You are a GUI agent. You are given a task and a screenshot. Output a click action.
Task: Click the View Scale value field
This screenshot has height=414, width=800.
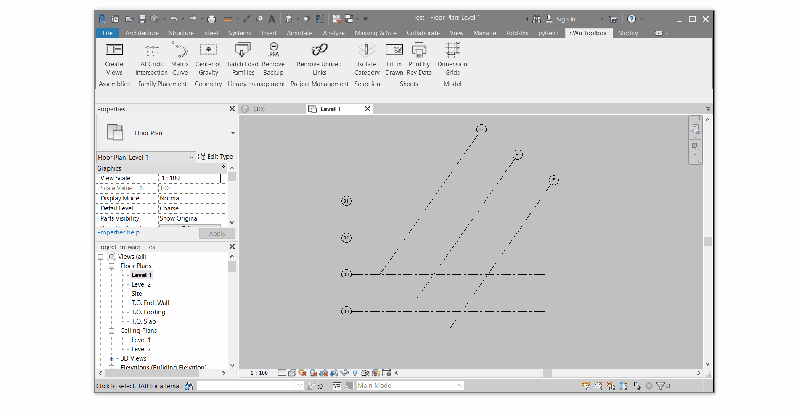pyautogui.click(x=190, y=178)
